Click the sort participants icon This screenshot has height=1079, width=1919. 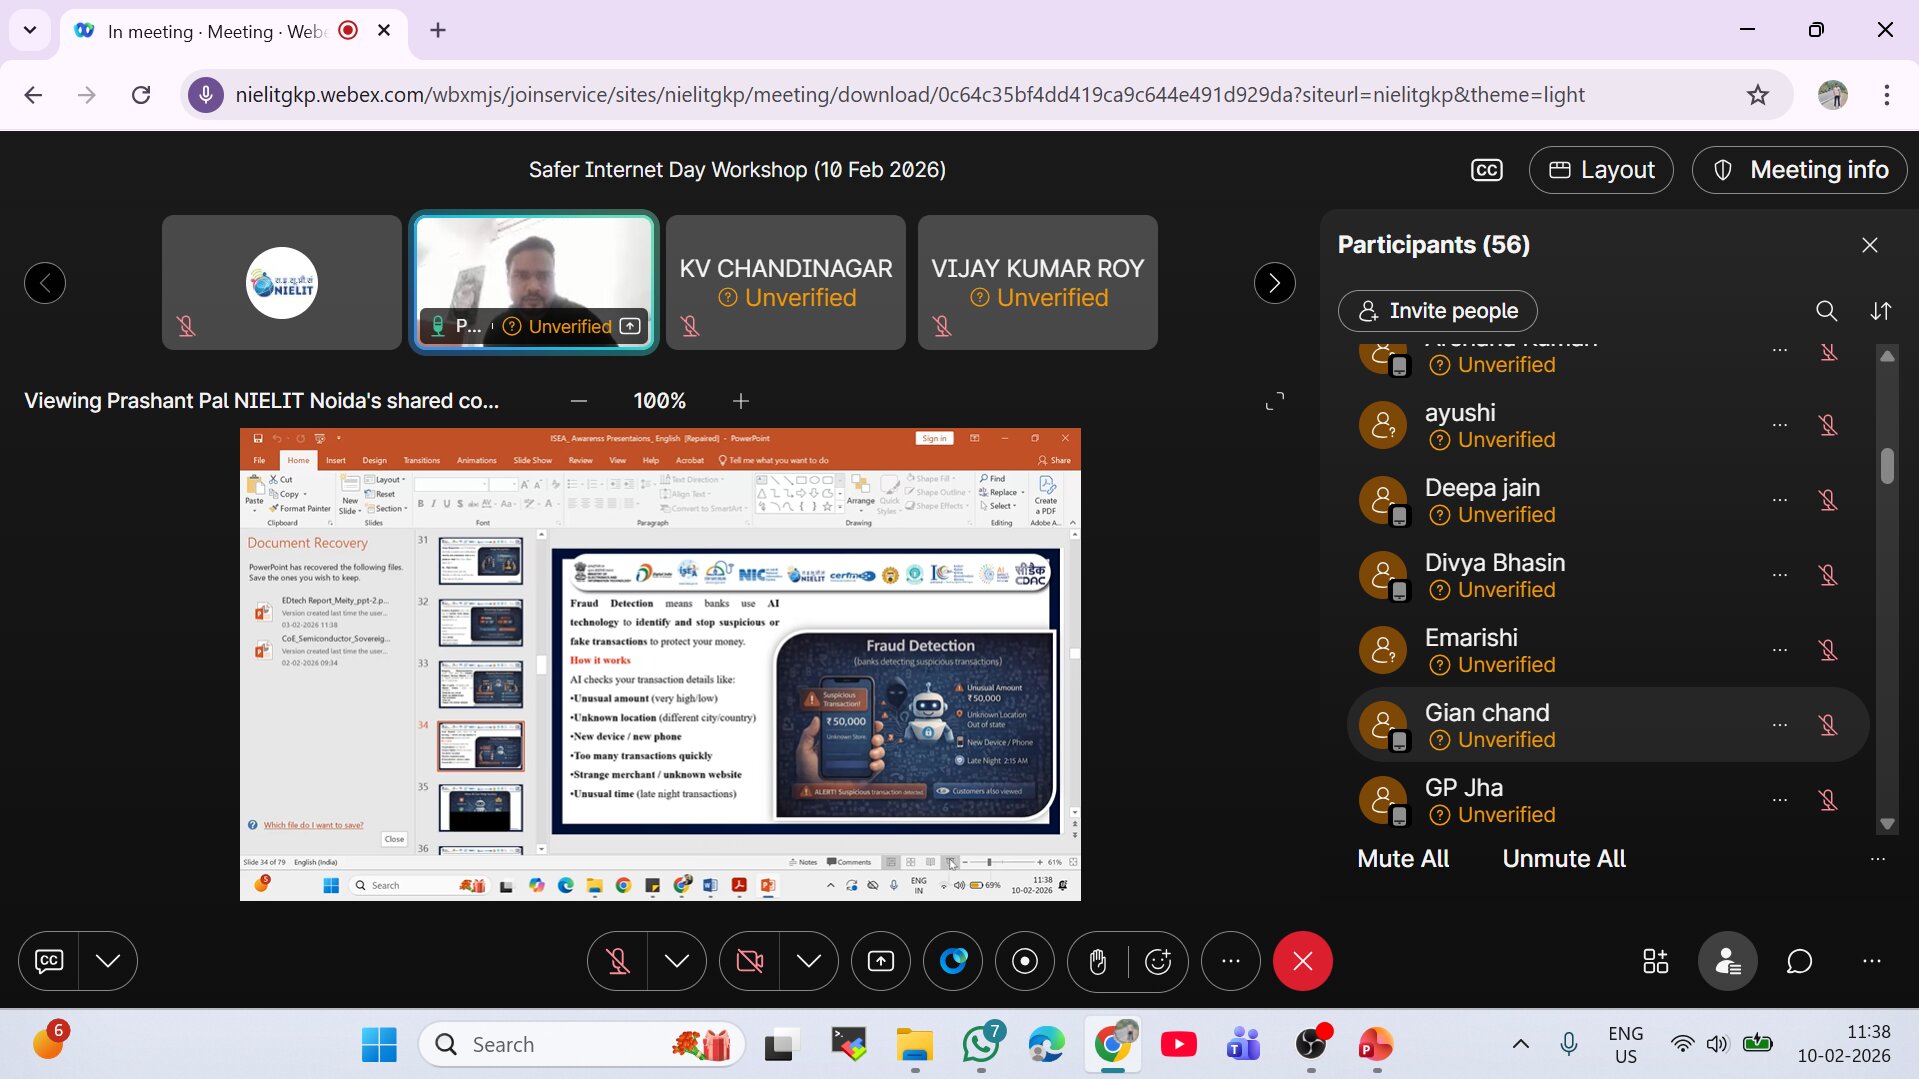pyautogui.click(x=1880, y=311)
